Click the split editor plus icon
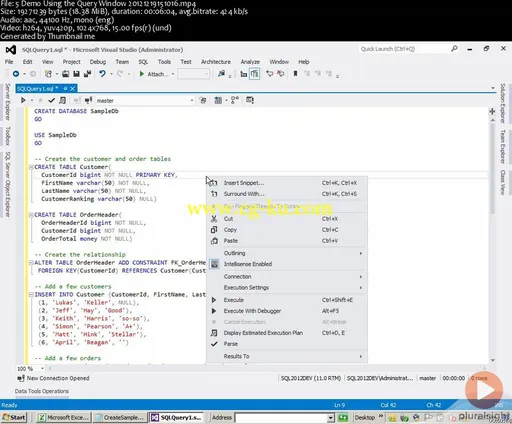512x424 pixels. pos(492,111)
